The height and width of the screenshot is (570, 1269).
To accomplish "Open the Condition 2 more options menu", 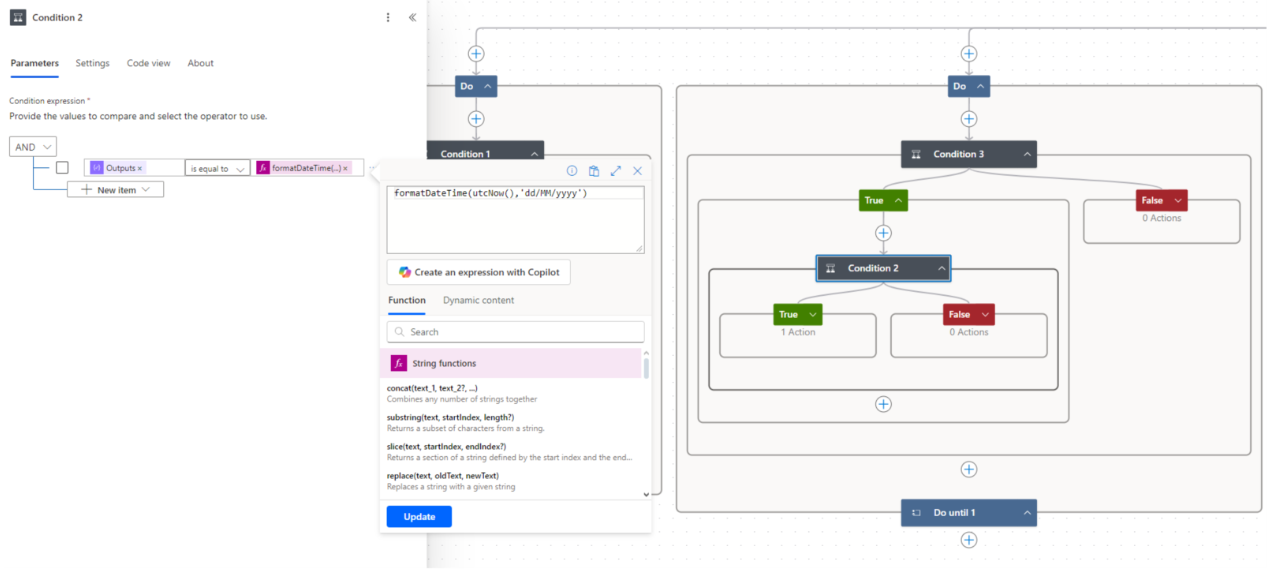I will pyautogui.click(x=388, y=17).
